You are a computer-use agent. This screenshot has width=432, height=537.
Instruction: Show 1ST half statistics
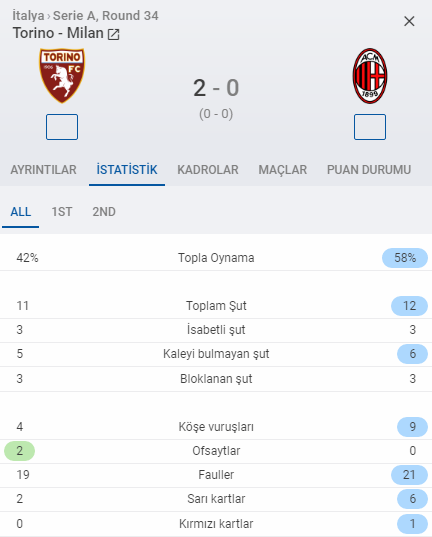click(x=62, y=212)
